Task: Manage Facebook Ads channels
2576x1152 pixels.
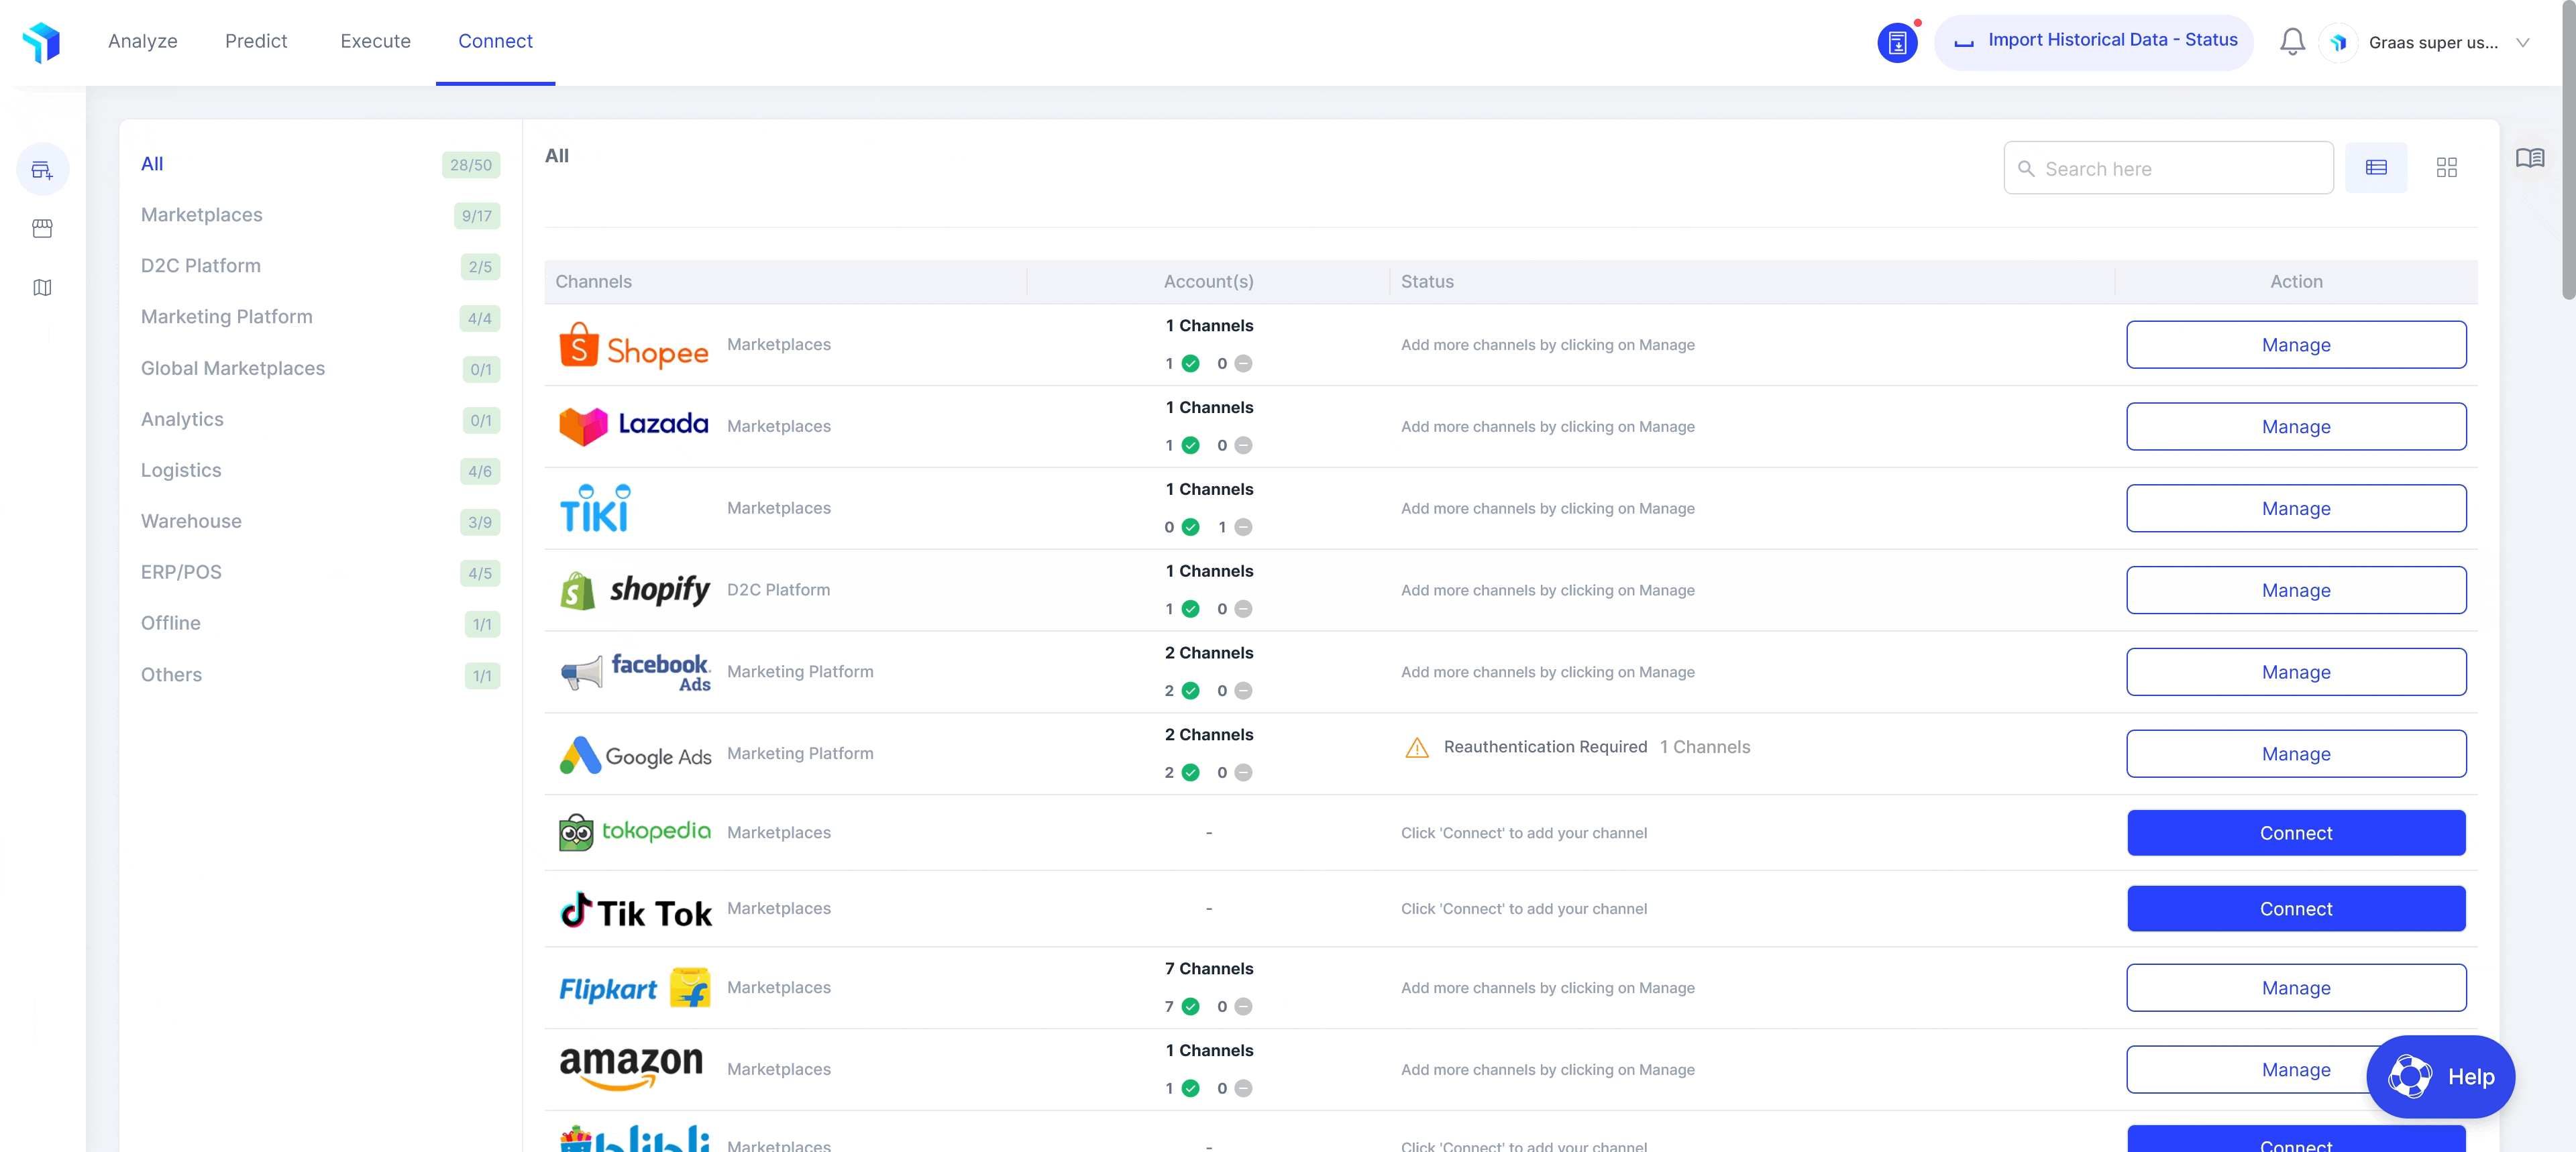Action: coord(2296,673)
